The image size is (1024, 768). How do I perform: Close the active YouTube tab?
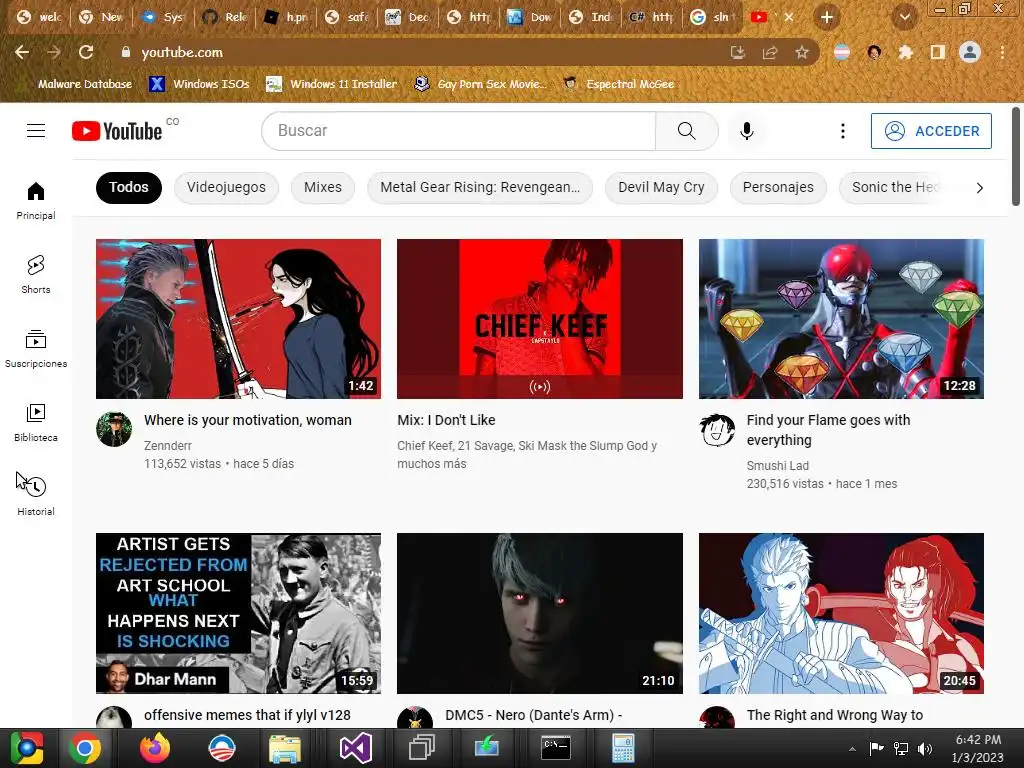point(789,17)
